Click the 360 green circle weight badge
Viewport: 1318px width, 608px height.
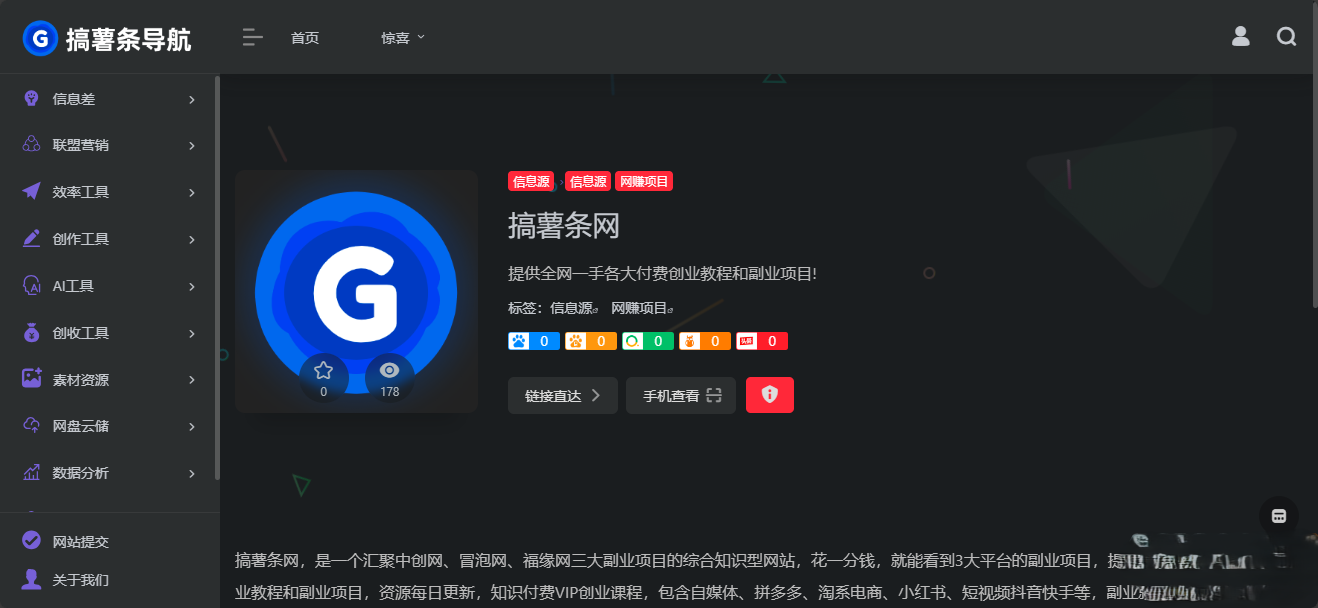click(x=647, y=341)
